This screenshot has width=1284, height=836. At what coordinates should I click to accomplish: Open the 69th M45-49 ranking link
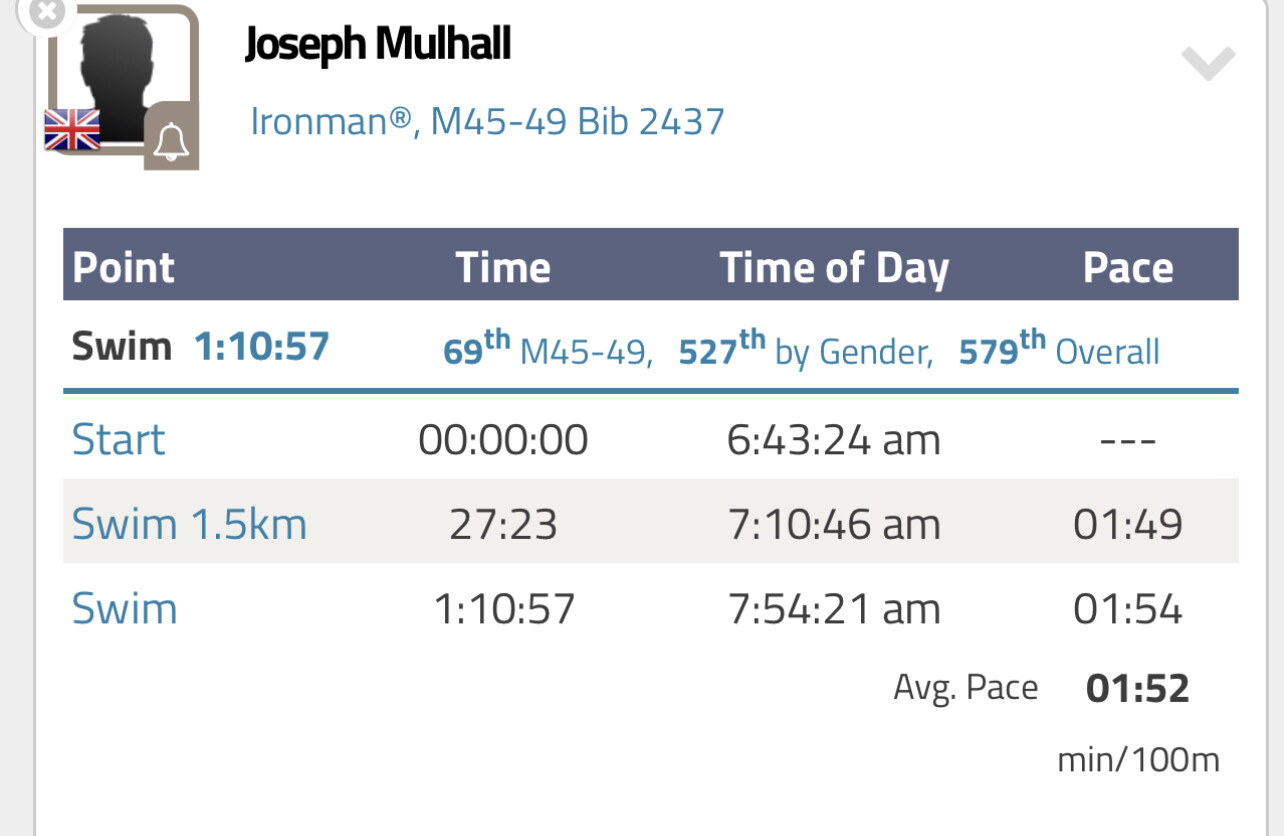tap(548, 350)
